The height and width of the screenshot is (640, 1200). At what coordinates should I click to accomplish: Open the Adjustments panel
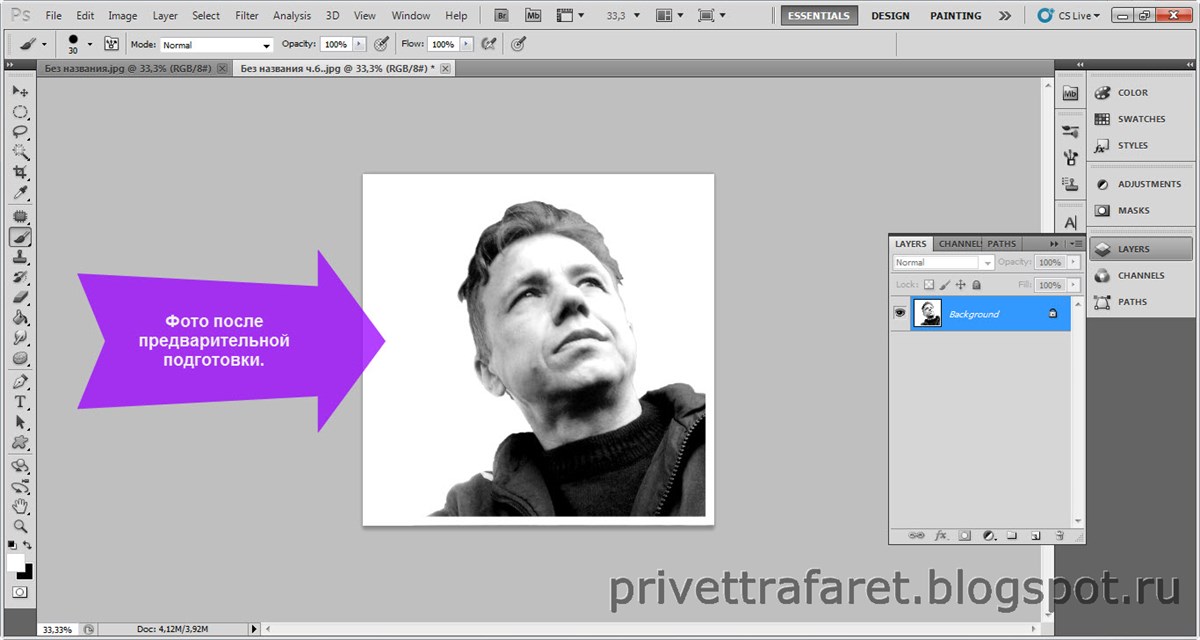coord(1140,184)
